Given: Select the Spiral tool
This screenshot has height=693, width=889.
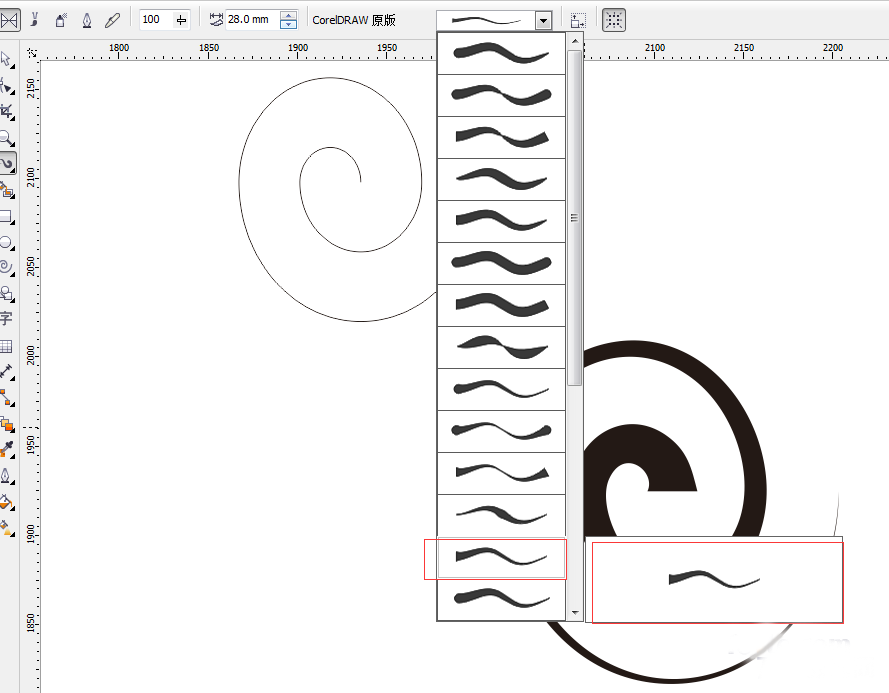Looking at the screenshot, I should click(x=7, y=268).
